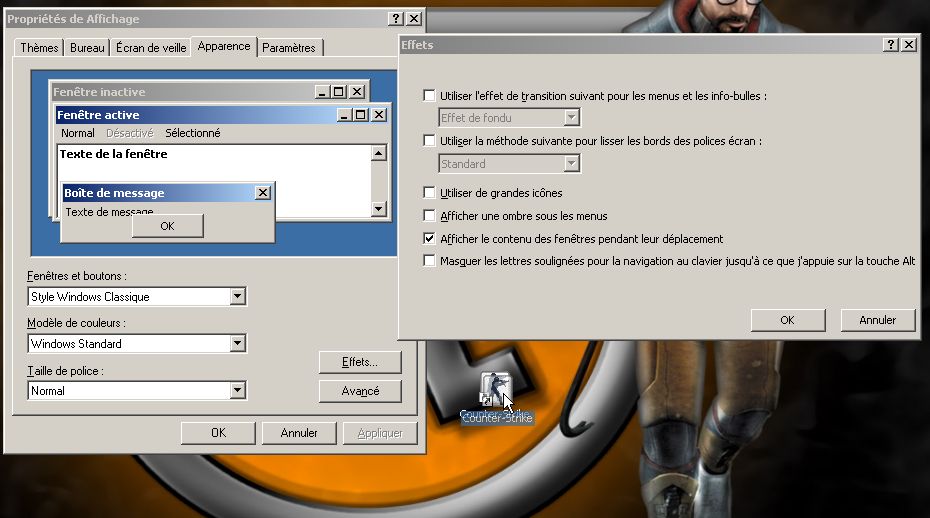The height and width of the screenshot is (518, 930).
Task: Select the Paramètres tab
Action: (289, 48)
